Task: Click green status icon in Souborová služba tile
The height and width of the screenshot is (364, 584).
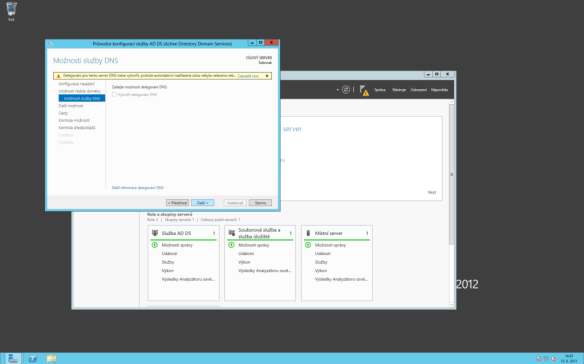Action: pos(231,245)
